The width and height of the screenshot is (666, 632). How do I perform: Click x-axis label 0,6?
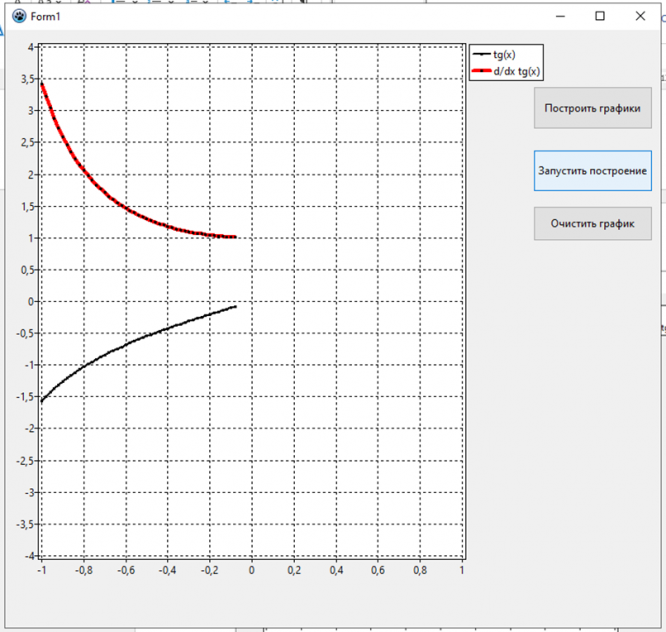pos(378,570)
